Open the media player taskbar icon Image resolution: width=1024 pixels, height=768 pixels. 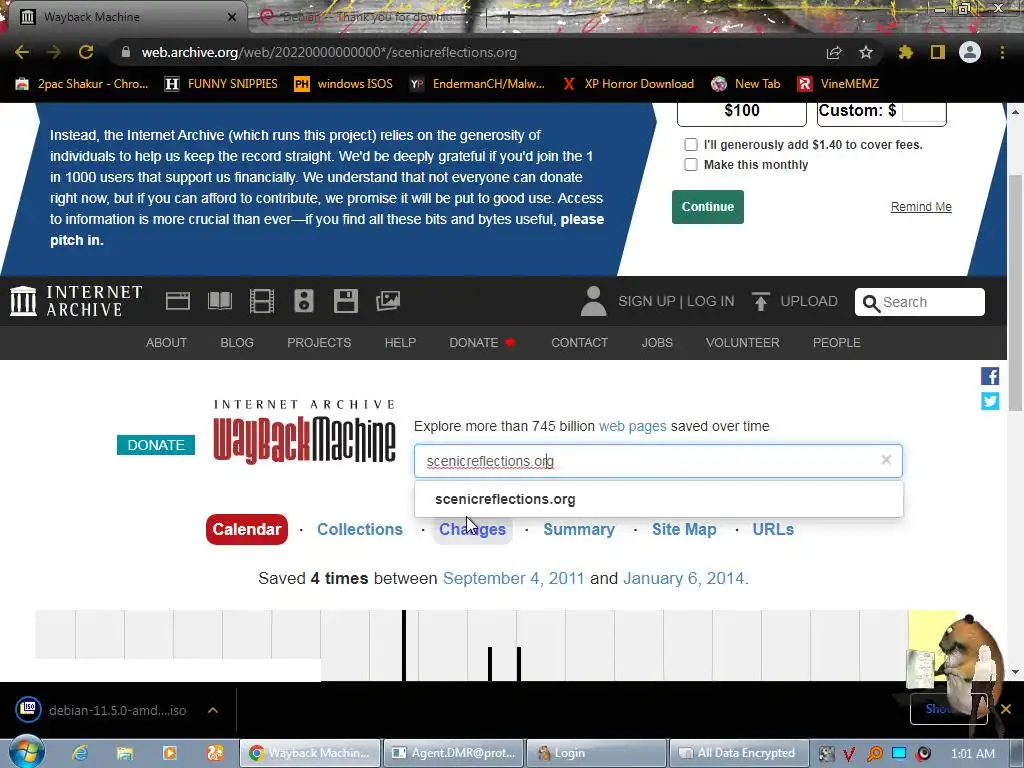[x=170, y=753]
